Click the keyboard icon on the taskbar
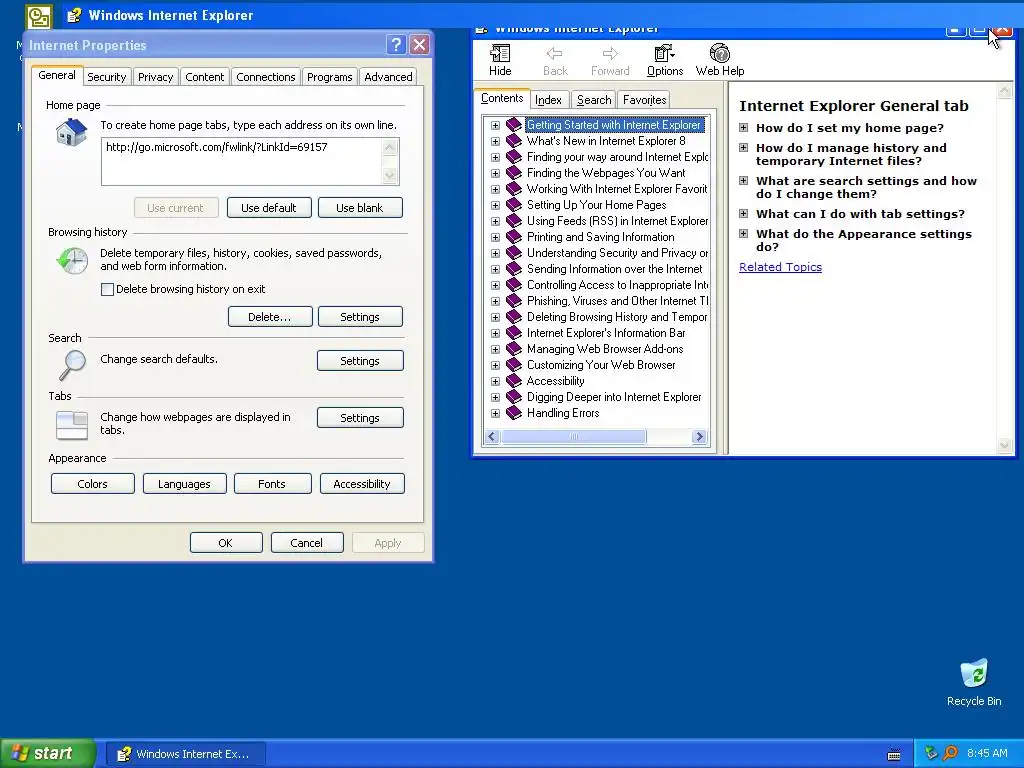1024x768 pixels. click(894, 754)
